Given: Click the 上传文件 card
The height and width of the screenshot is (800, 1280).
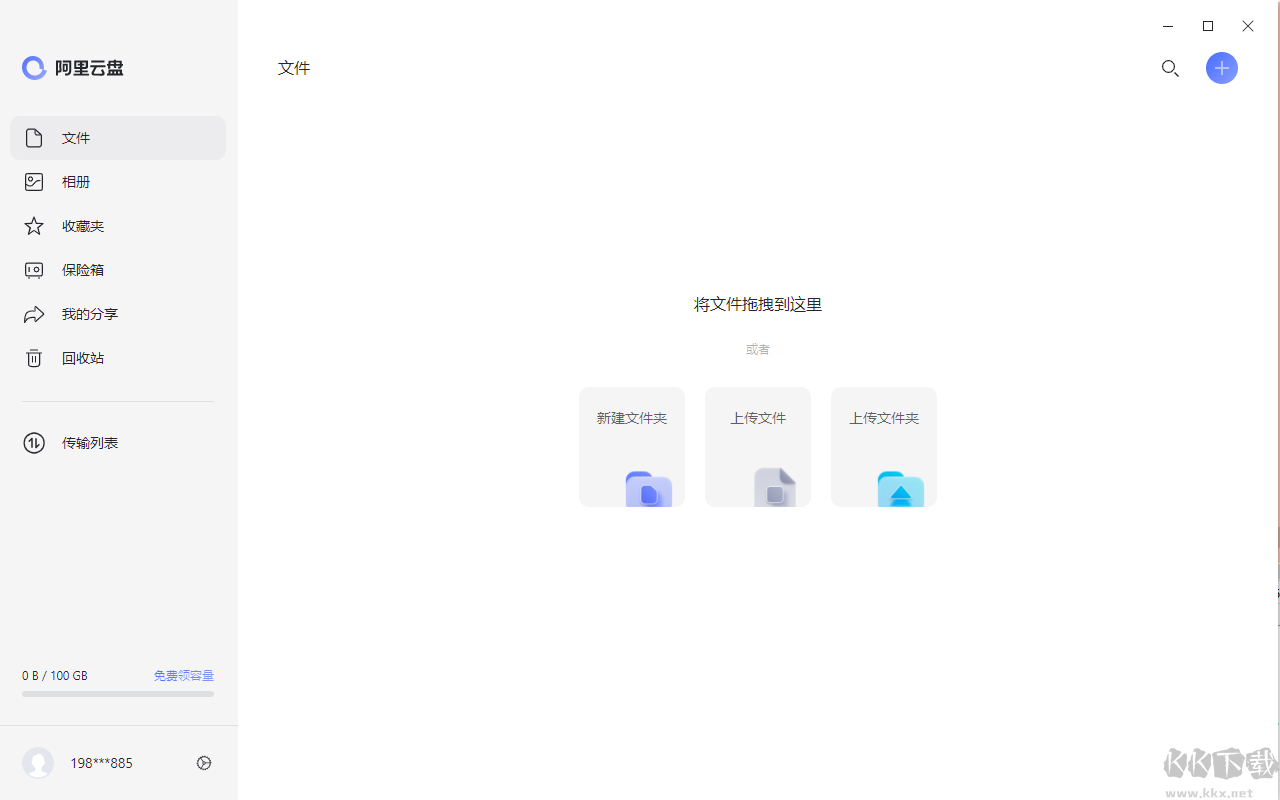Looking at the screenshot, I should (757, 446).
